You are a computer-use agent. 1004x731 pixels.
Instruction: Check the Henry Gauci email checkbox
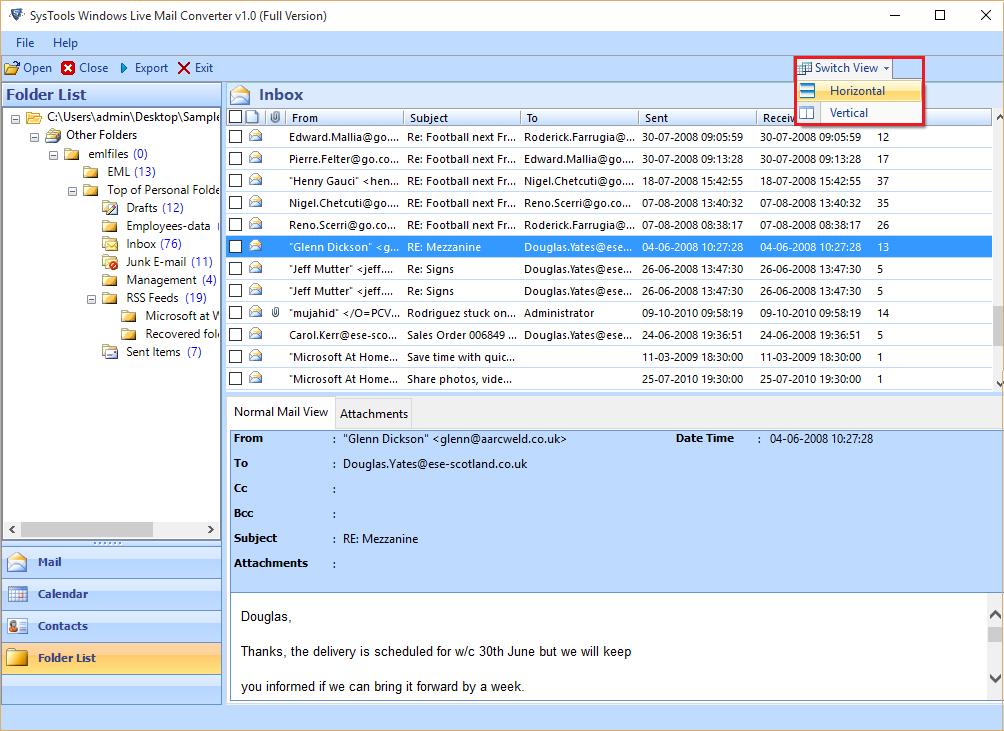pyautogui.click(x=236, y=181)
